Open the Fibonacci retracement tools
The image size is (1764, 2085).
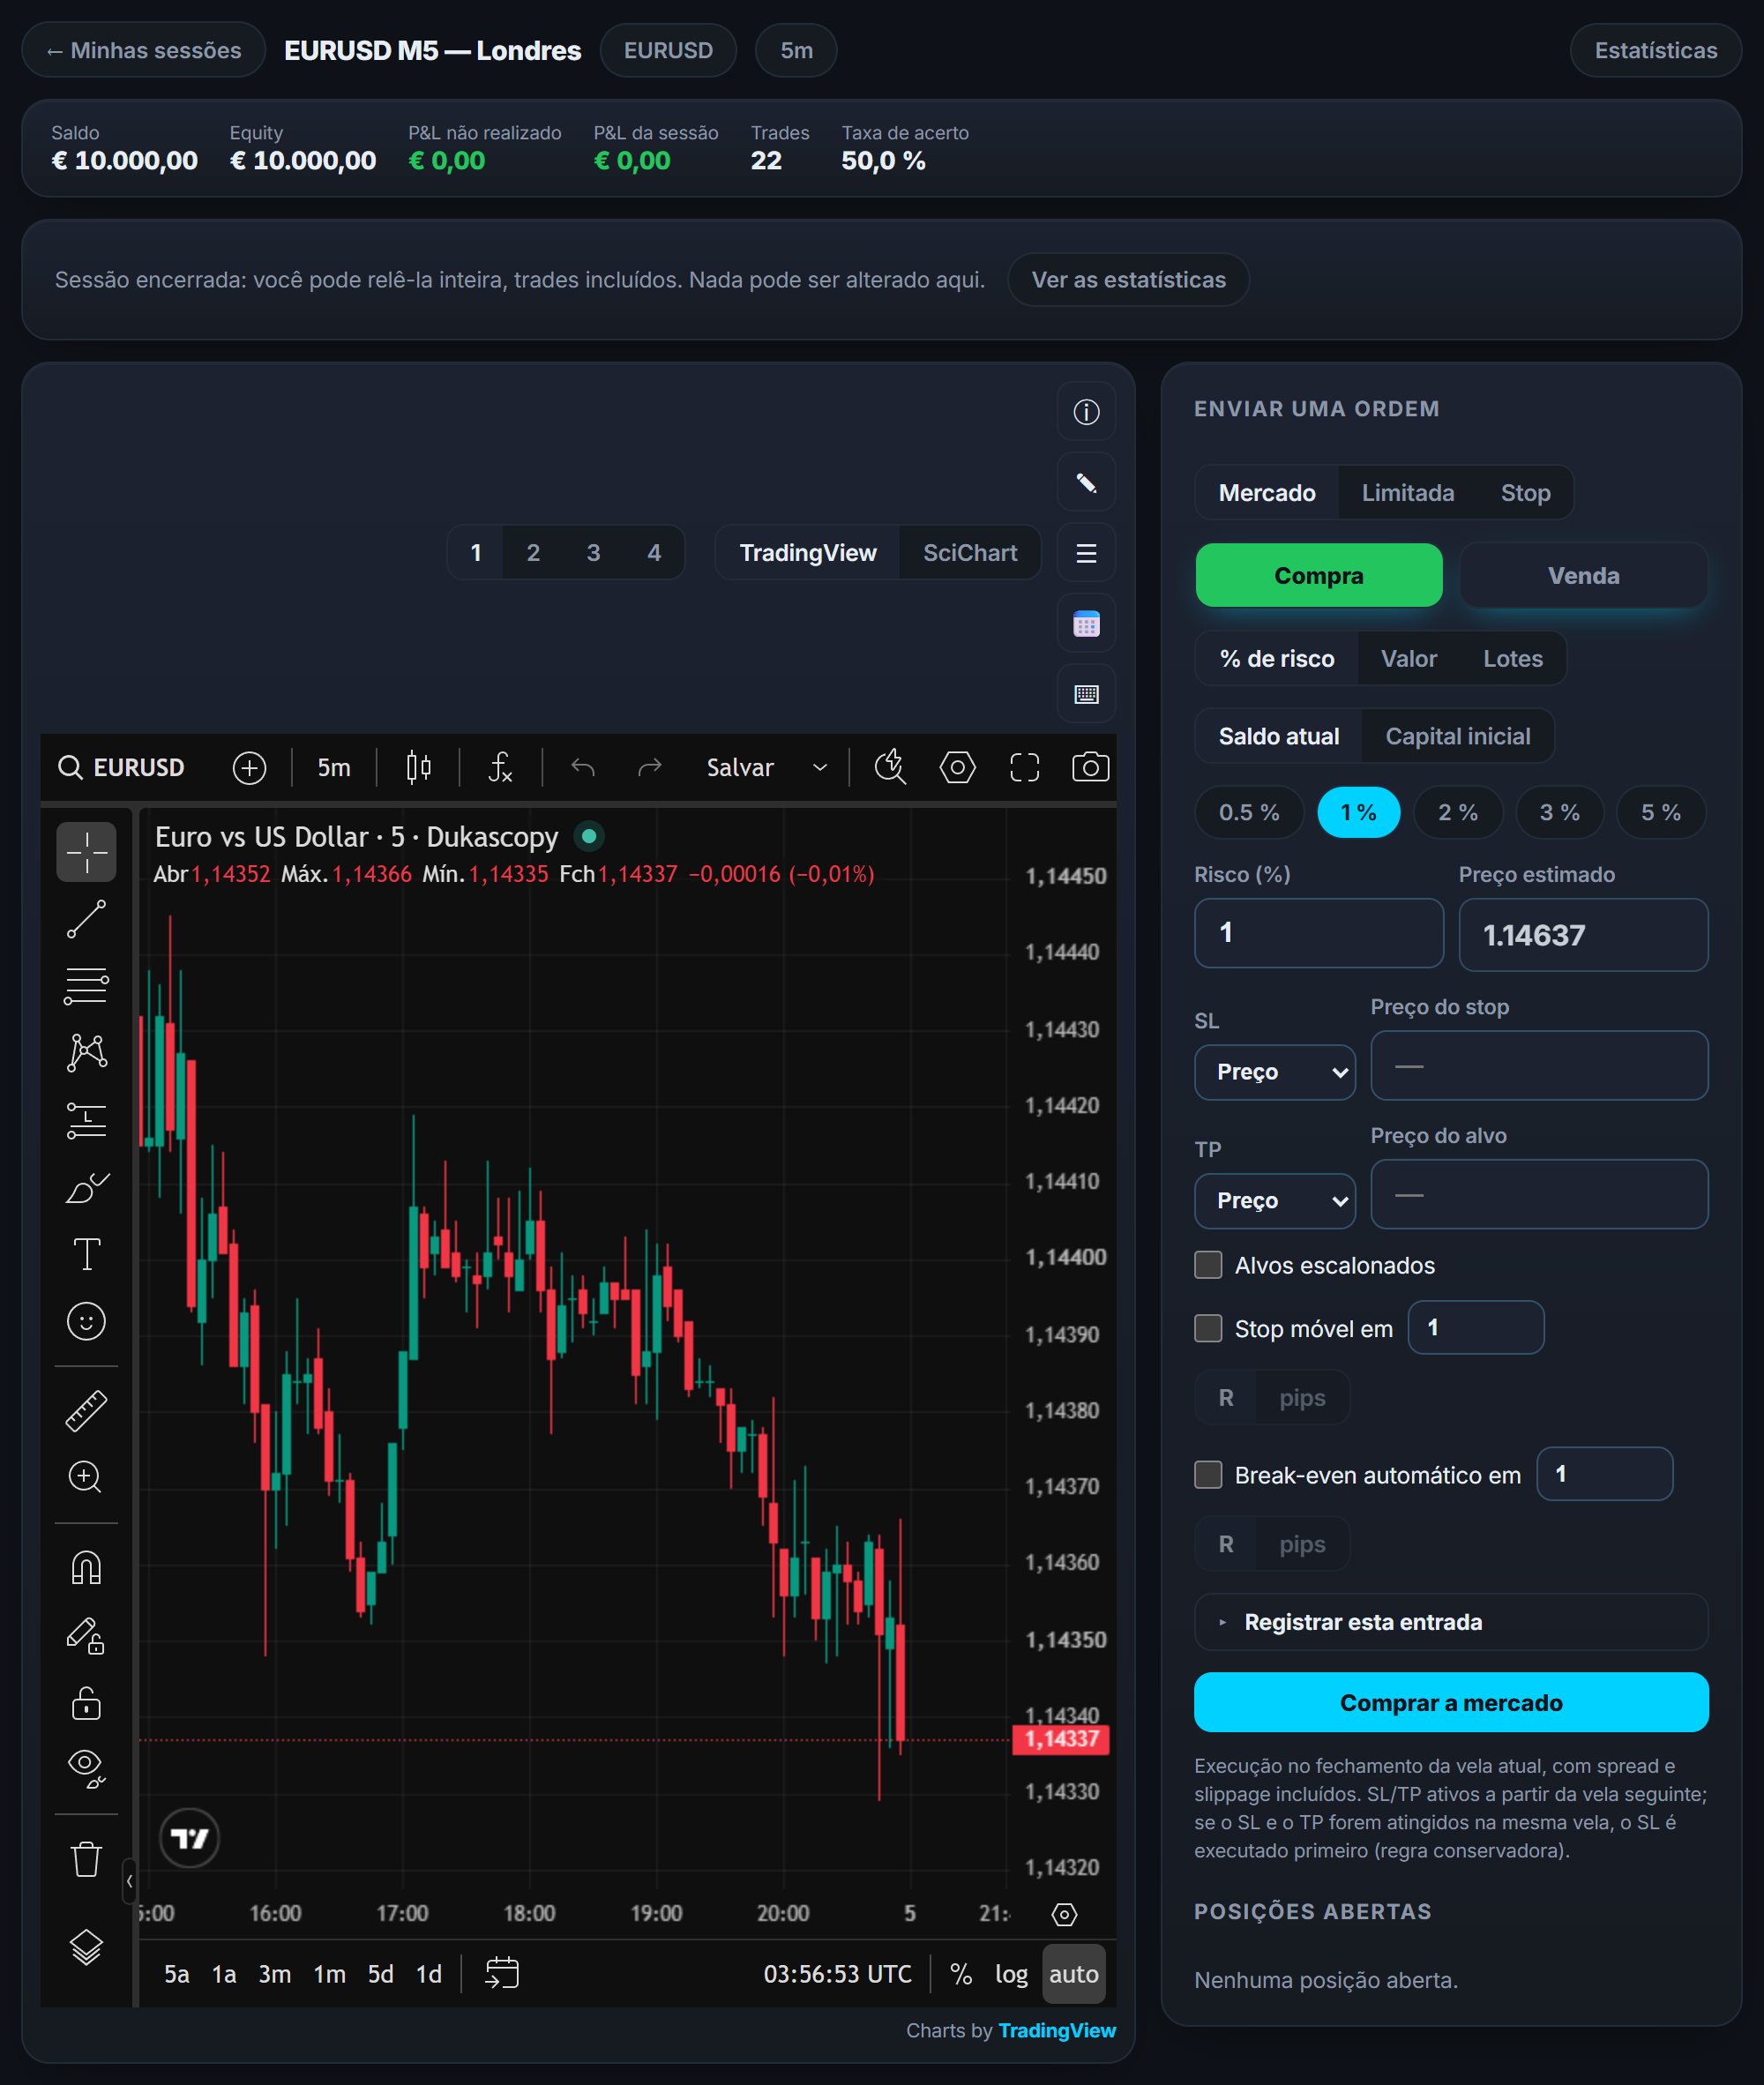(86, 985)
